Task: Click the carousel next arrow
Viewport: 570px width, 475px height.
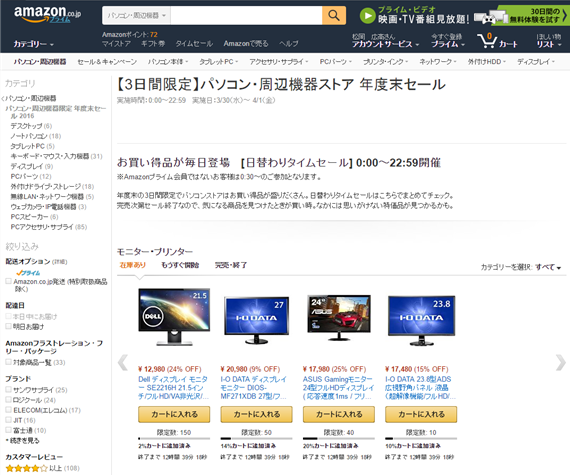Action: [x=561, y=362]
